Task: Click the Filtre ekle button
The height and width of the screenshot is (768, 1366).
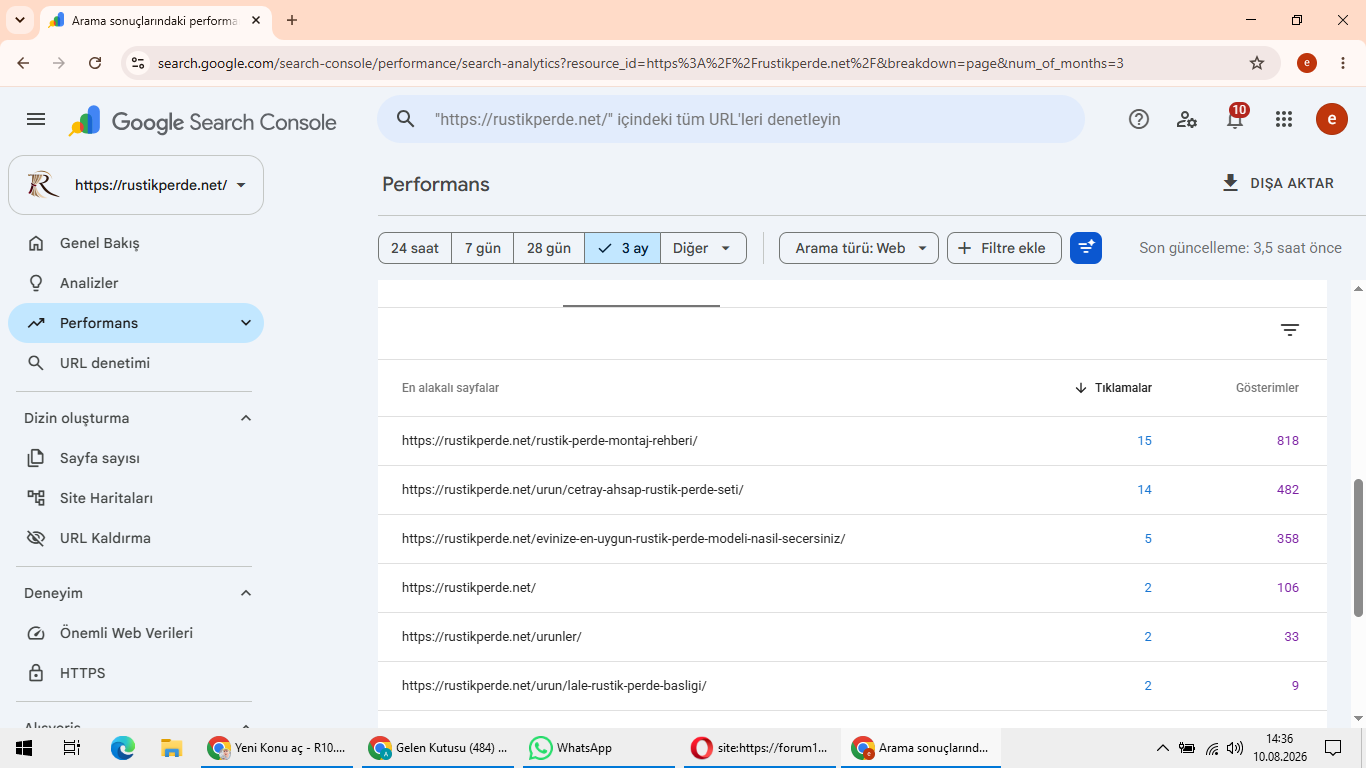Action: point(1004,248)
